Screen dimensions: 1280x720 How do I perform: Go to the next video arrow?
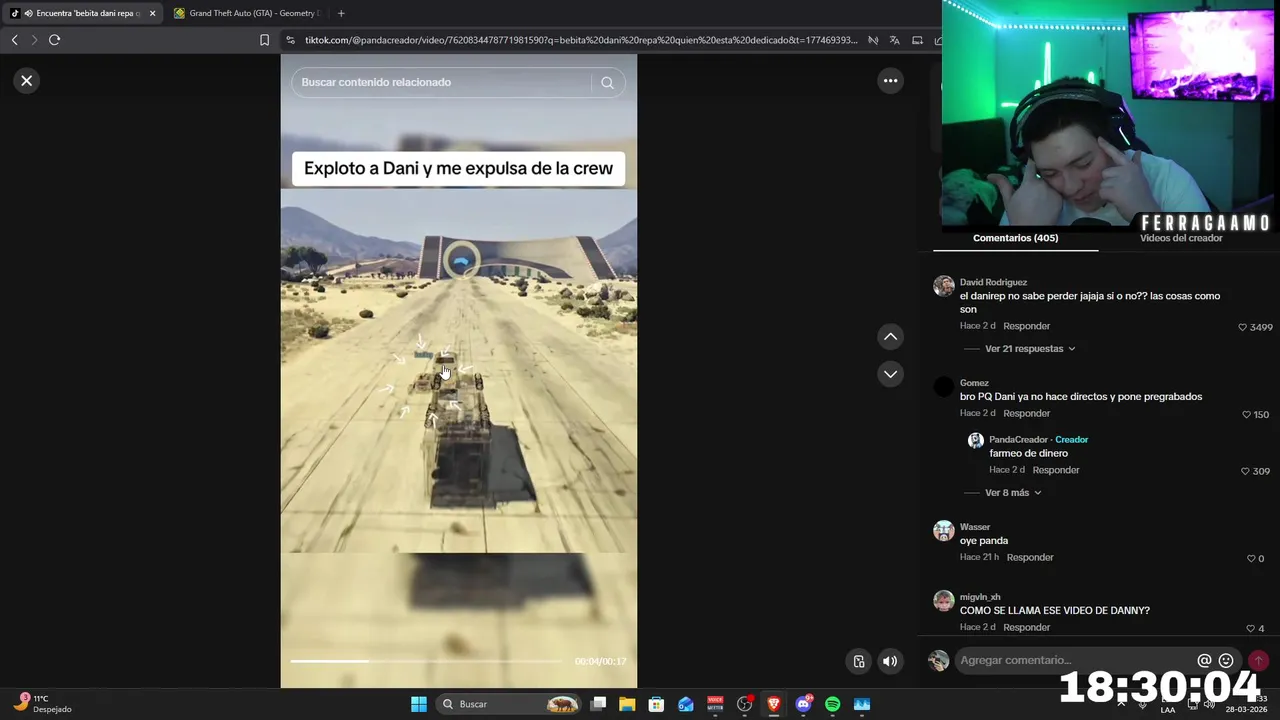[890, 374]
